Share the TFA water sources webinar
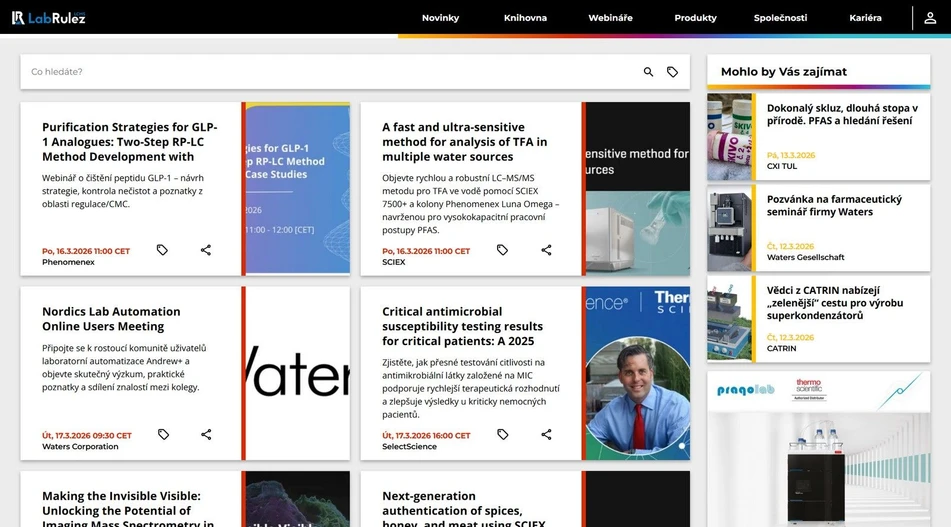Viewport: 951px width, 527px height. (546, 250)
